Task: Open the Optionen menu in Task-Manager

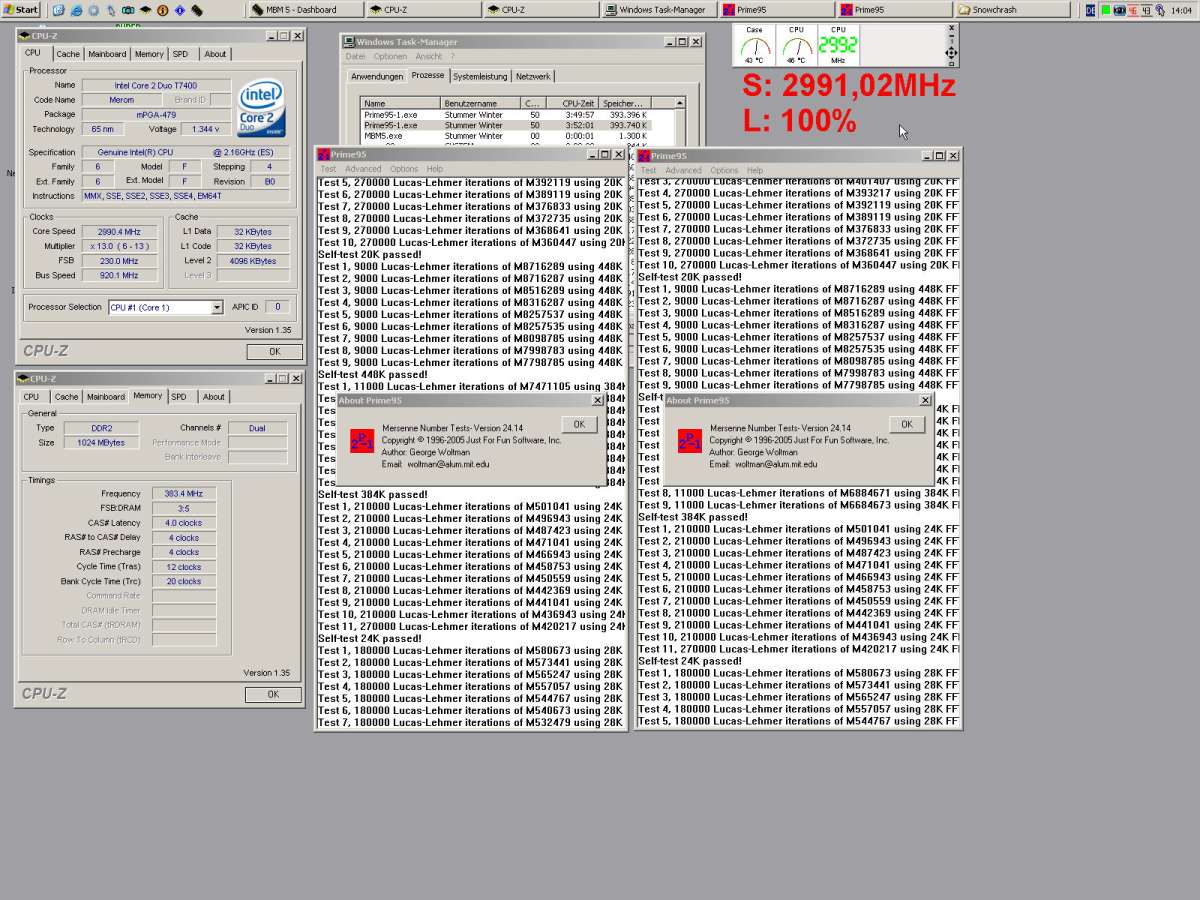Action: click(x=390, y=57)
